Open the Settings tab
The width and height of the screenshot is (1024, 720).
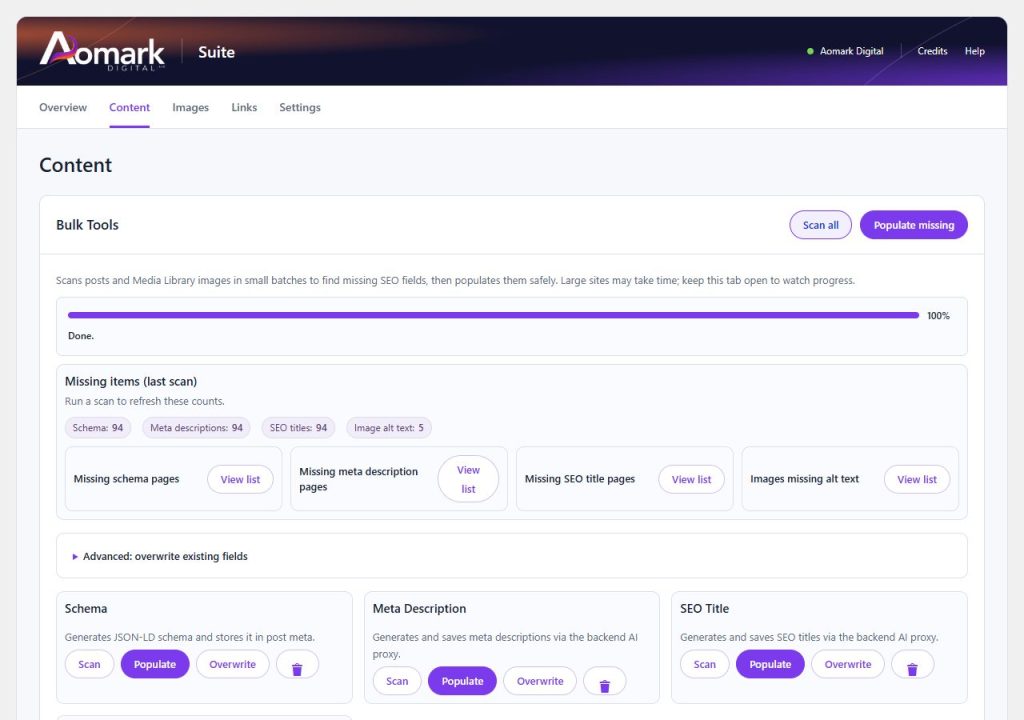coord(300,107)
